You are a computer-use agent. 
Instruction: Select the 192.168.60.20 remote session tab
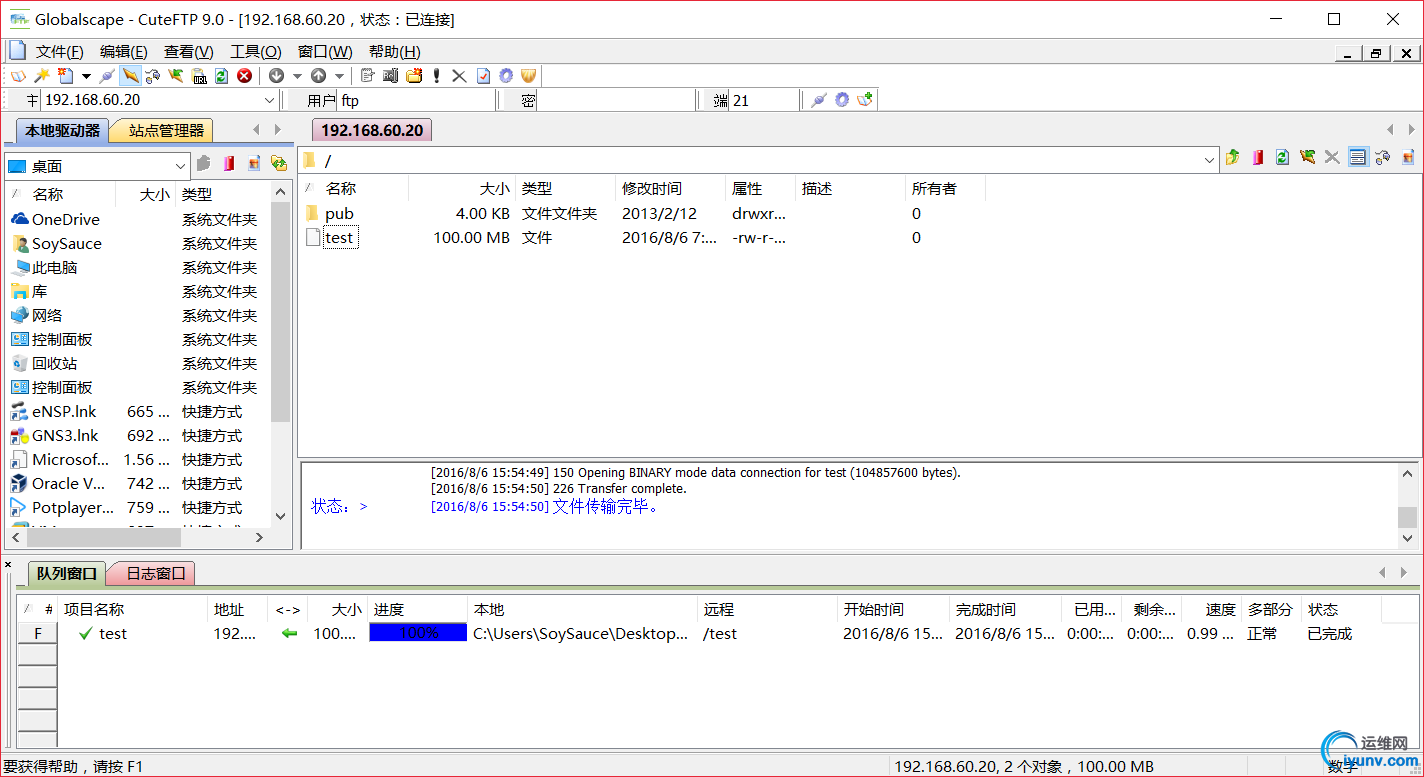pos(372,130)
